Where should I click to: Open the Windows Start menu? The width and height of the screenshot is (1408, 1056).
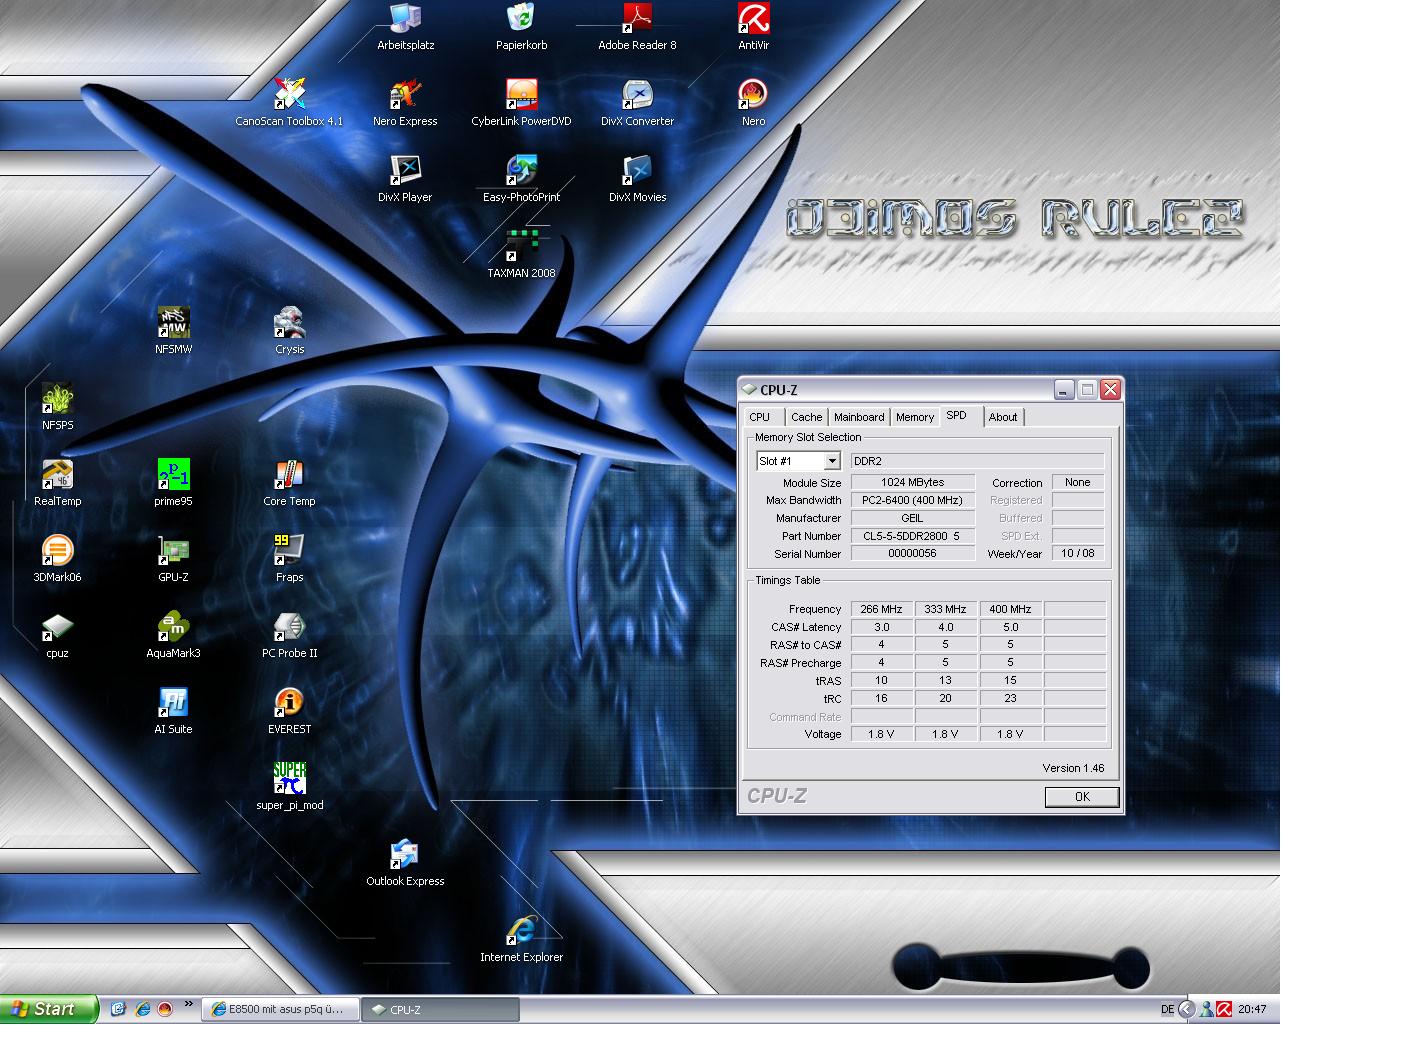coord(49,1009)
